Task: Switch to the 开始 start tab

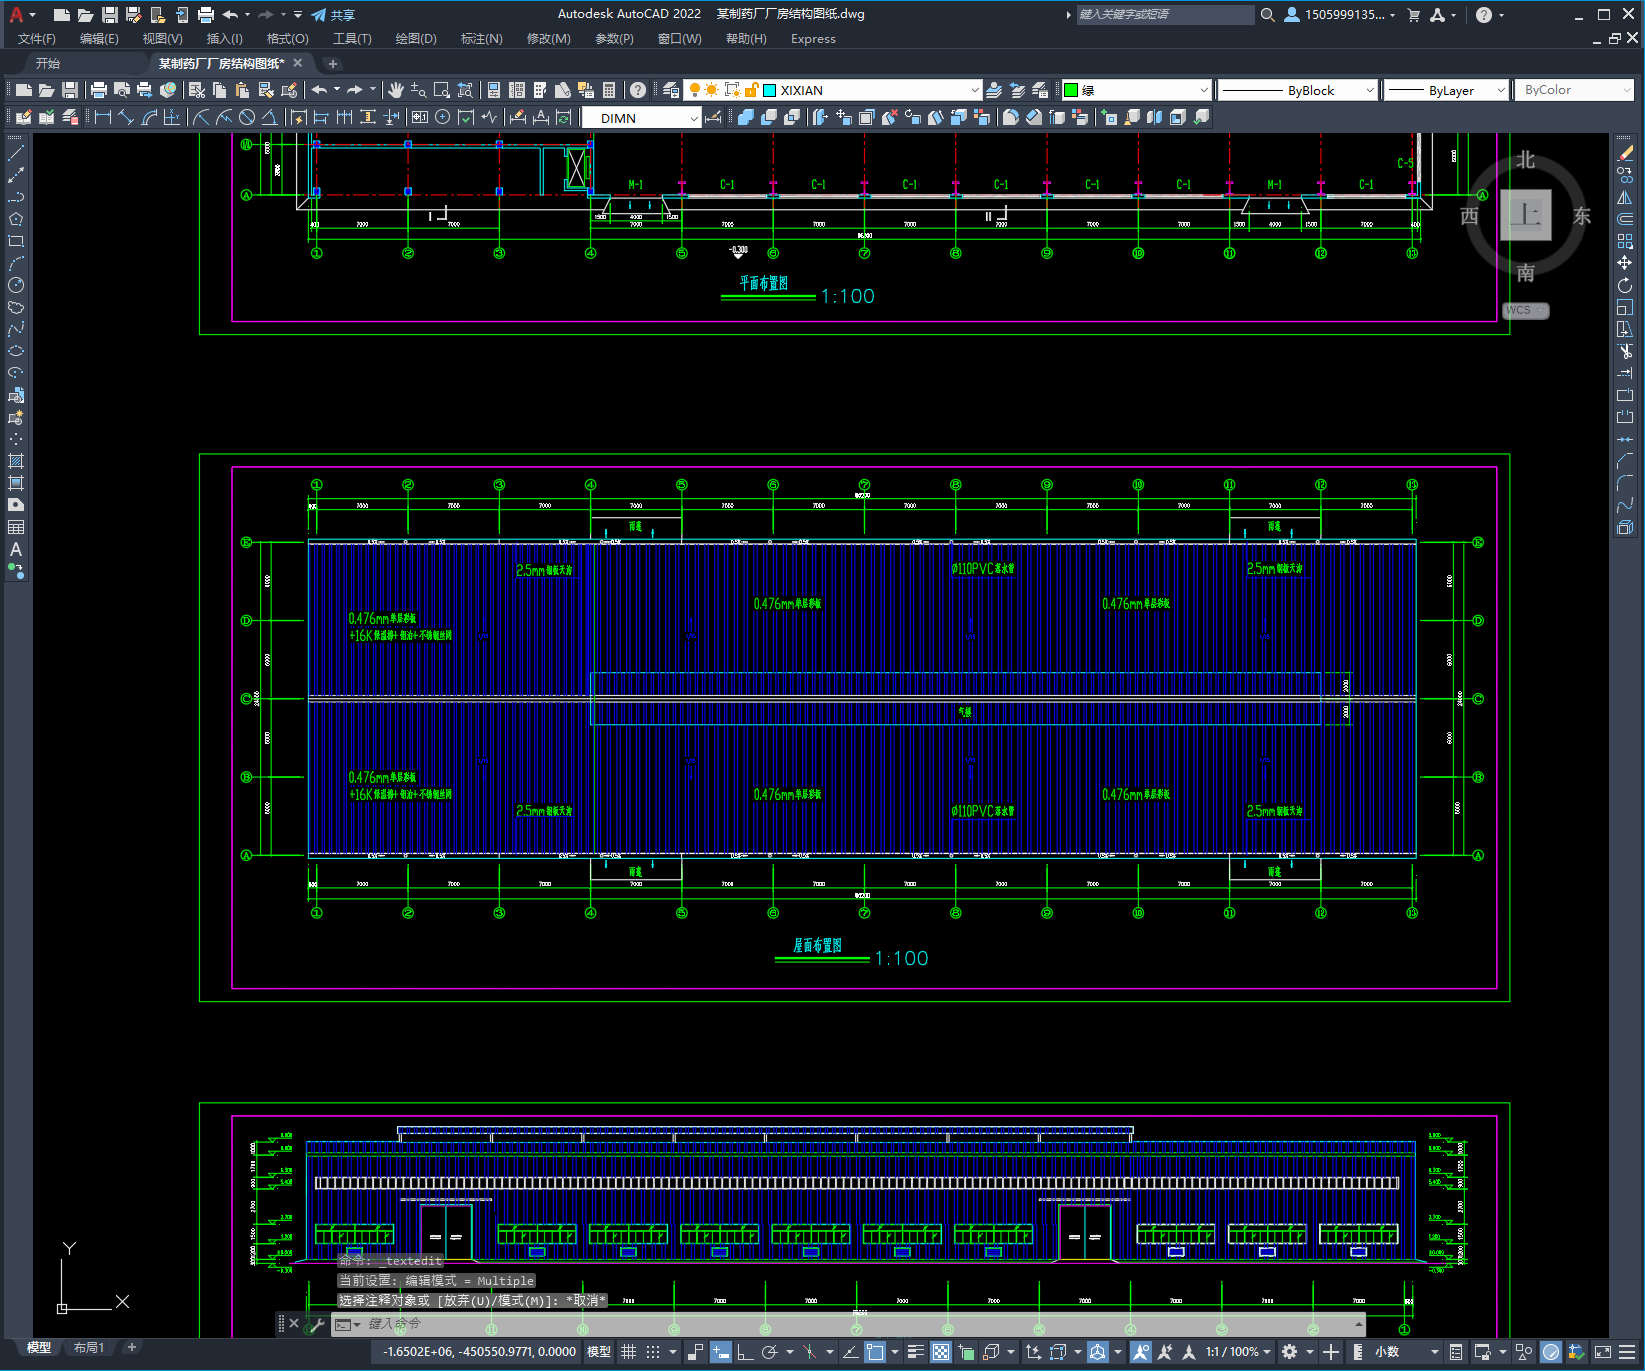Action: pyautogui.click(x=48, y=63)
